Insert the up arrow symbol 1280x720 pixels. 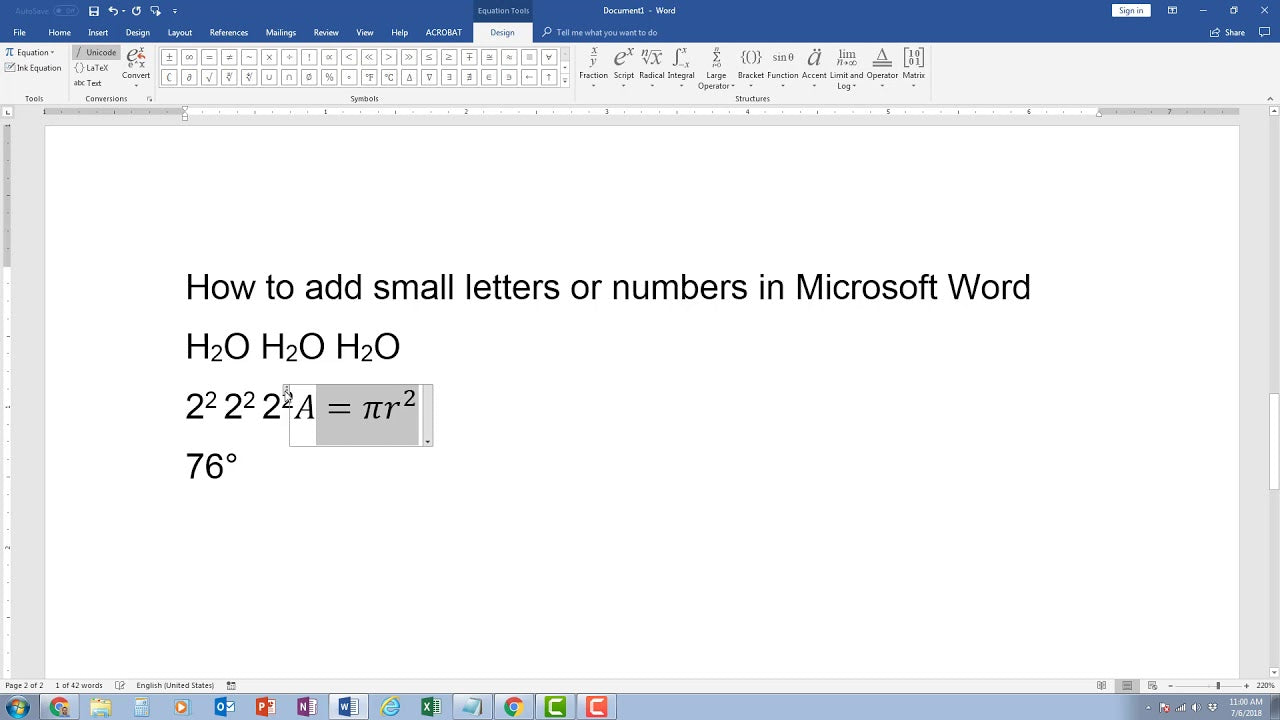549,77
